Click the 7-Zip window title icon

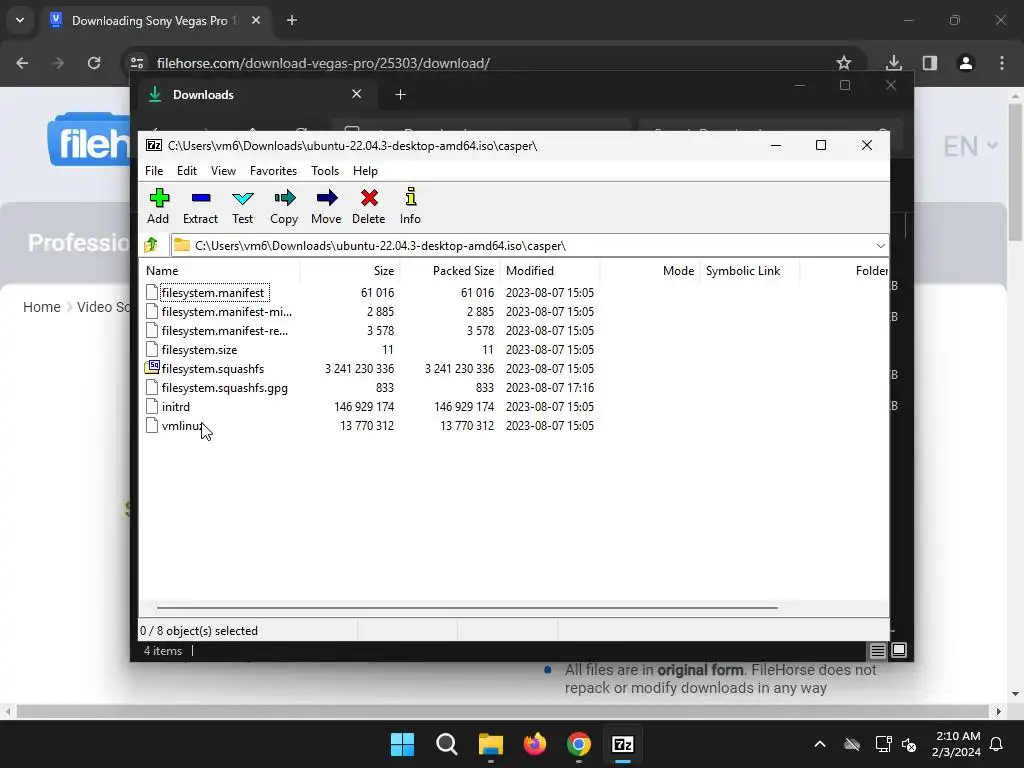pyautogui.click(x=153, y=146)
